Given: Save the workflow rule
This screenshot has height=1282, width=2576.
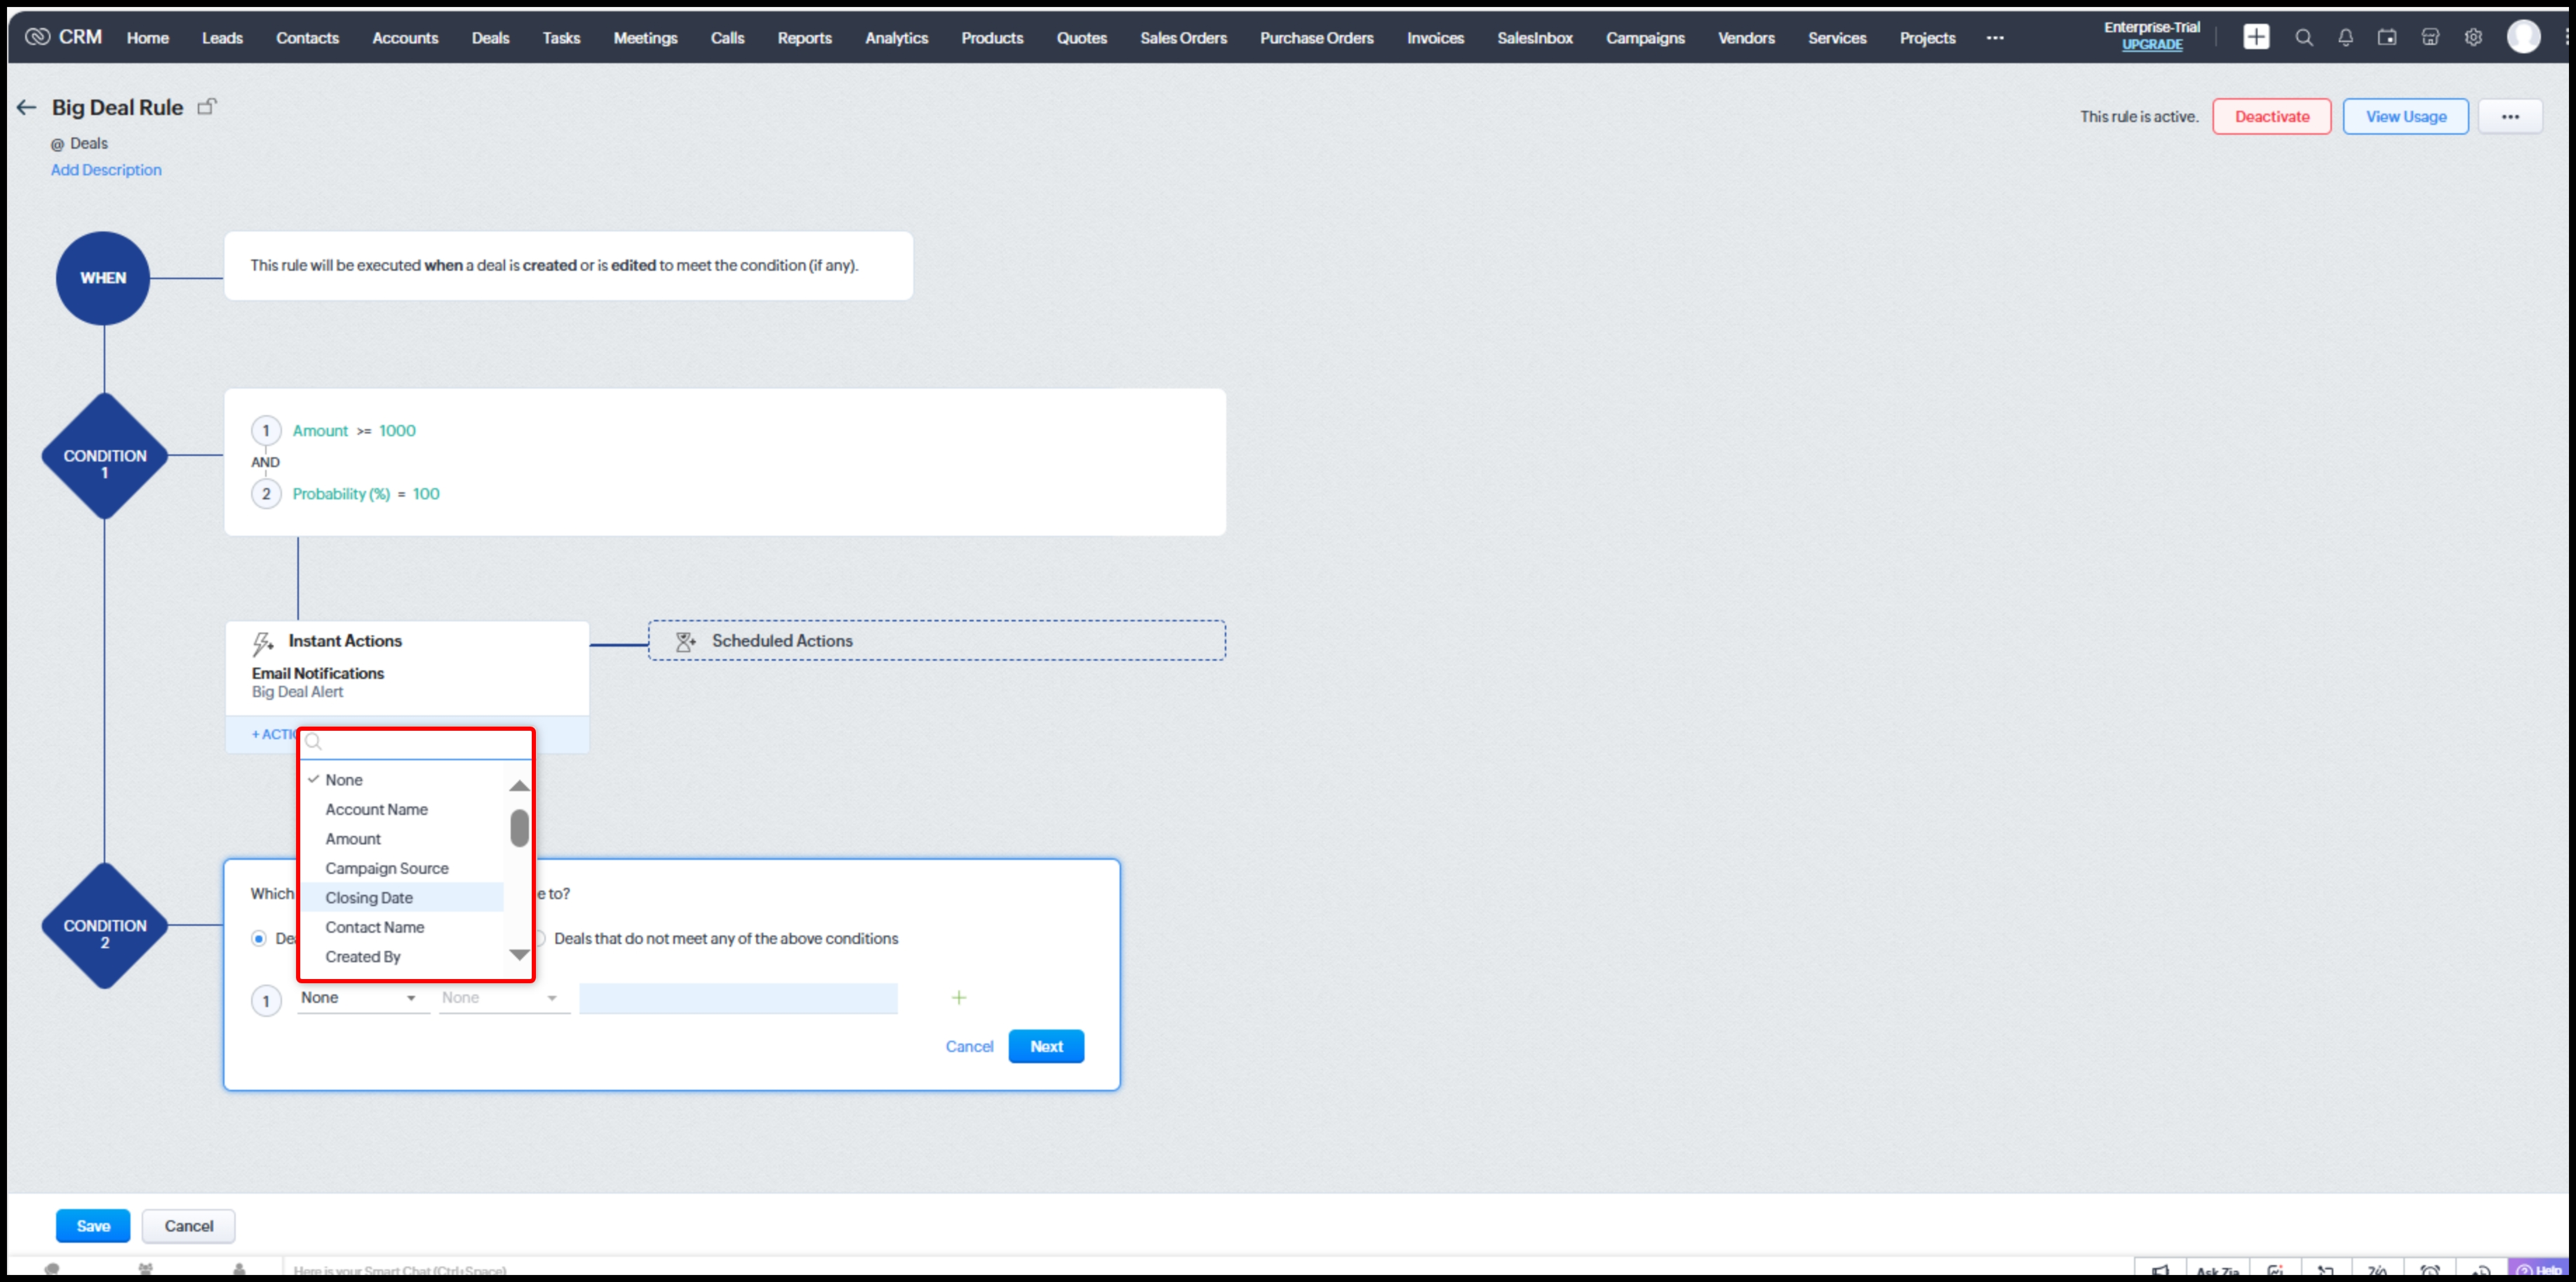Looking at the screenshot, I should click(x=93, y=1226).
